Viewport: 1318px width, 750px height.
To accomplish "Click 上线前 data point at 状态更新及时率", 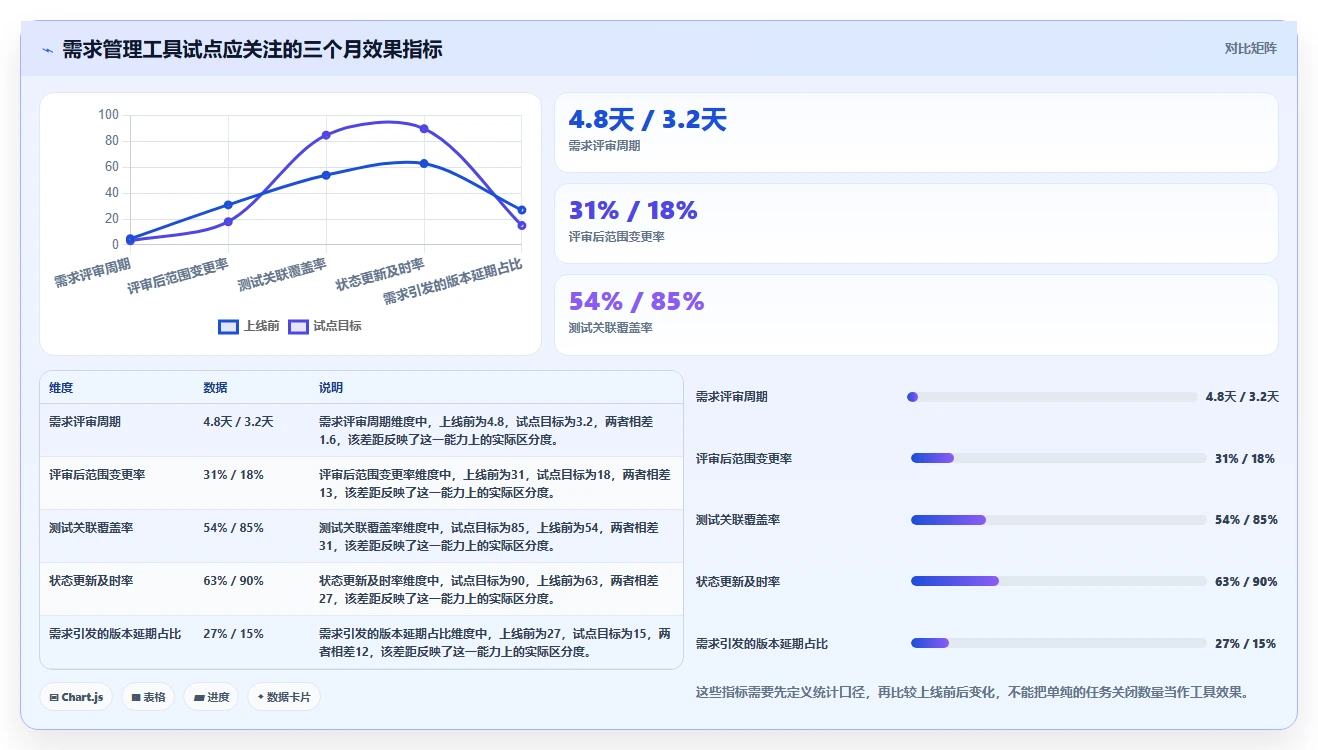I will point(424,163).
